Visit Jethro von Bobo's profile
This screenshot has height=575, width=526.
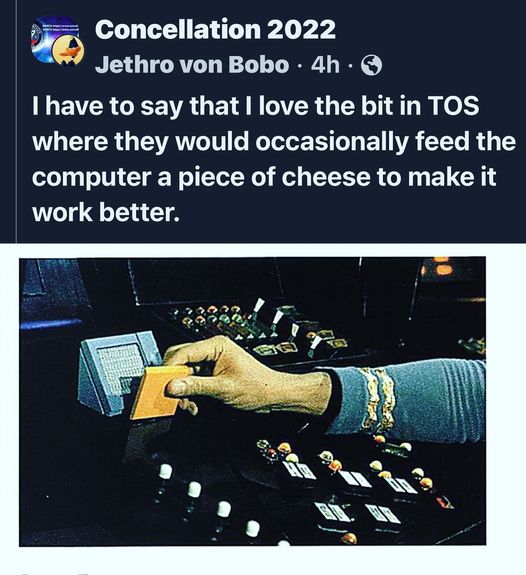click(192, 65)
